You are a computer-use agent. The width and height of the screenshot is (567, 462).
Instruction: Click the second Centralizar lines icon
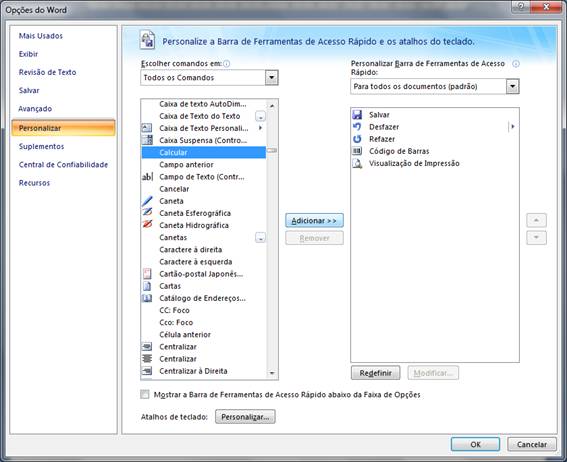point(147,359)
